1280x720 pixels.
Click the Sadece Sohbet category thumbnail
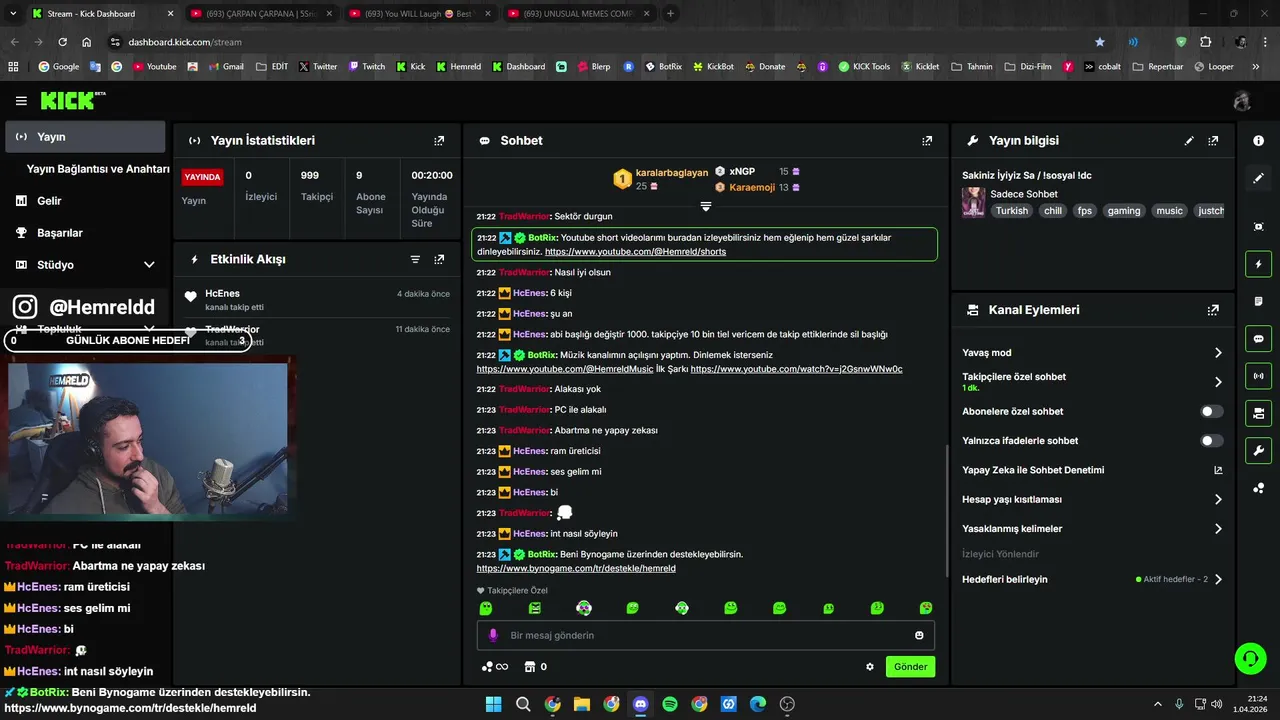coord(973,202)
